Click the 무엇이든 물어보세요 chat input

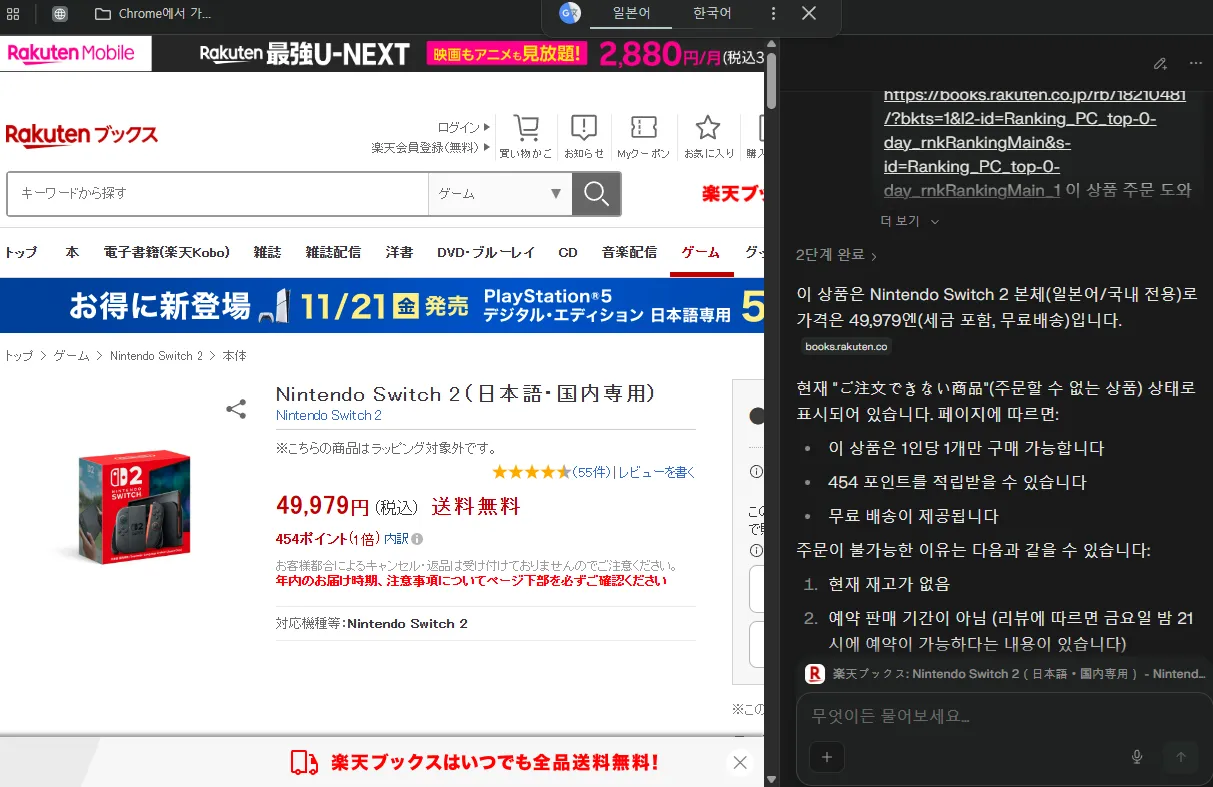coord(1003,716)
